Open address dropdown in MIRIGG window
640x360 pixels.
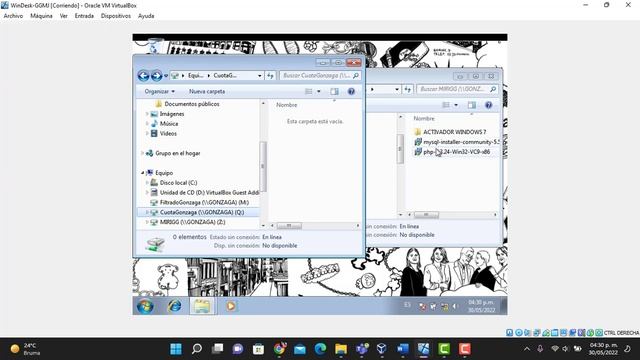click(397, 89)
